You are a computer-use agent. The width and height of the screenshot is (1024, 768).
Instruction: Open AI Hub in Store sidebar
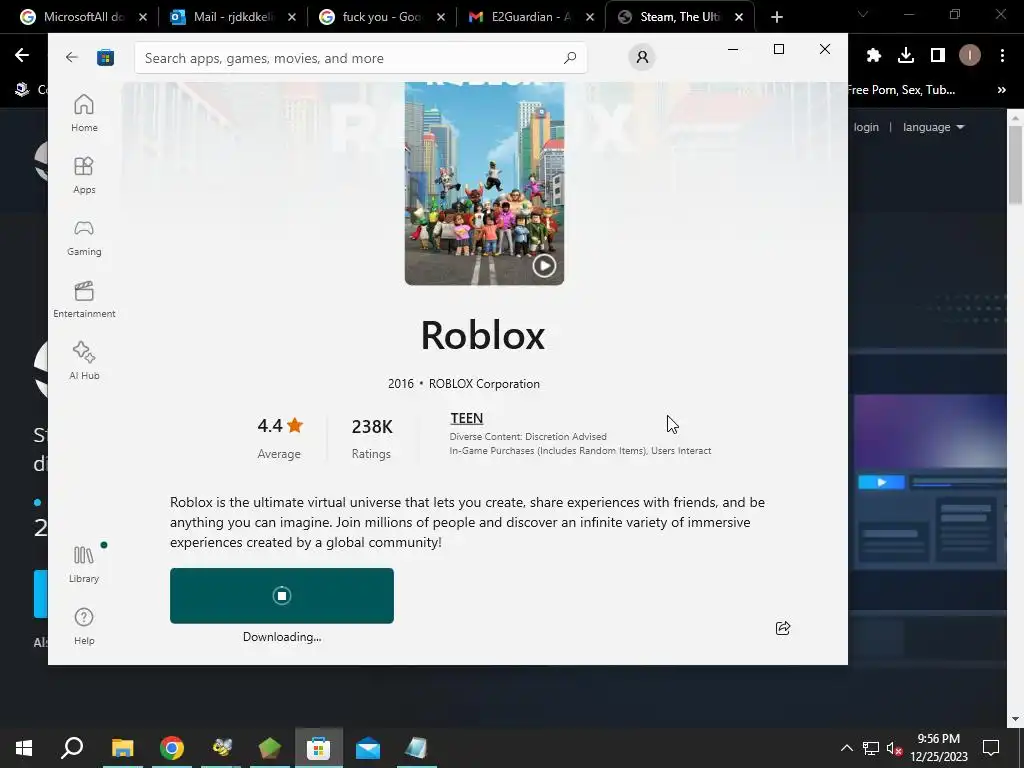(84, 361)
